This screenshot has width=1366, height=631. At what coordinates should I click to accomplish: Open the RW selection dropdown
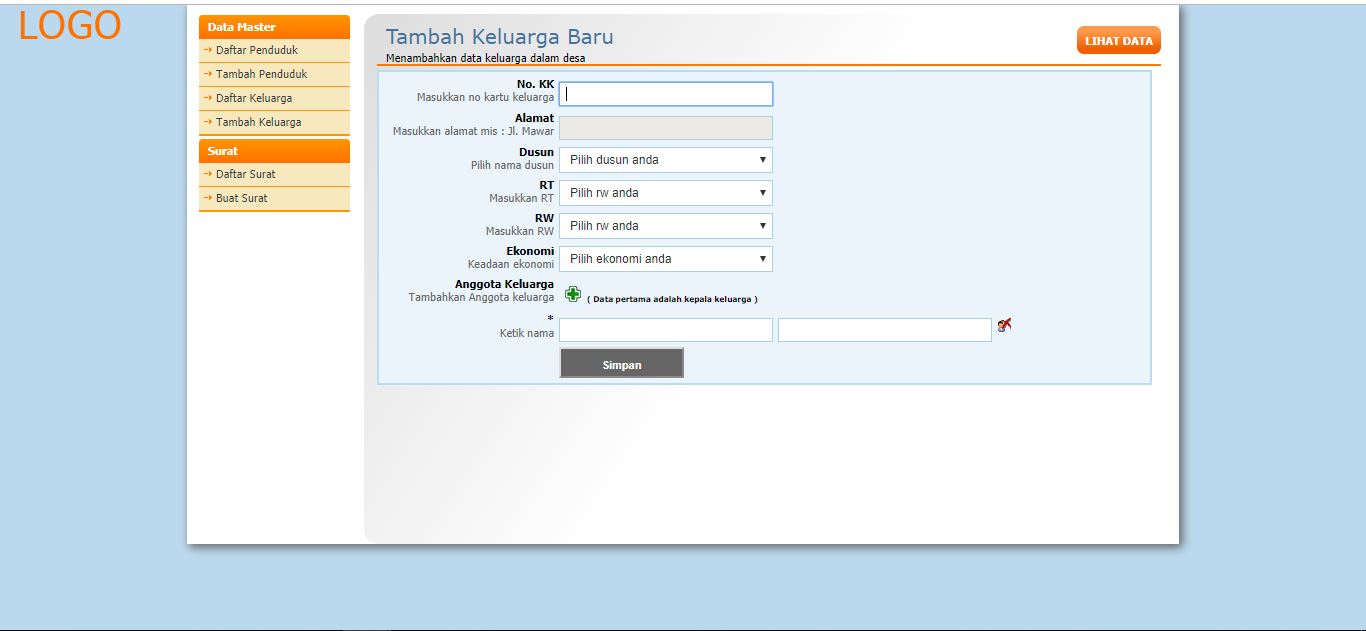(666, 225)
